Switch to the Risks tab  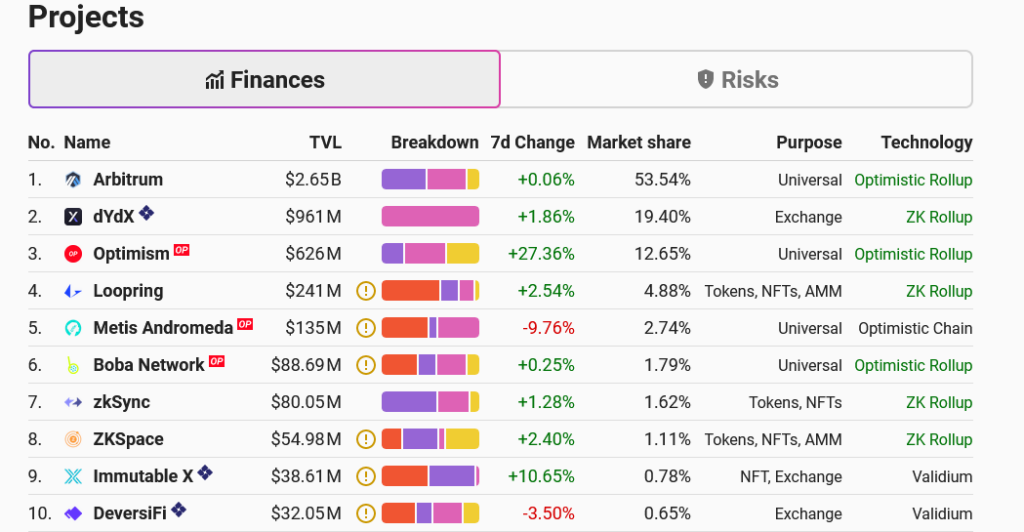pos(737,79)
